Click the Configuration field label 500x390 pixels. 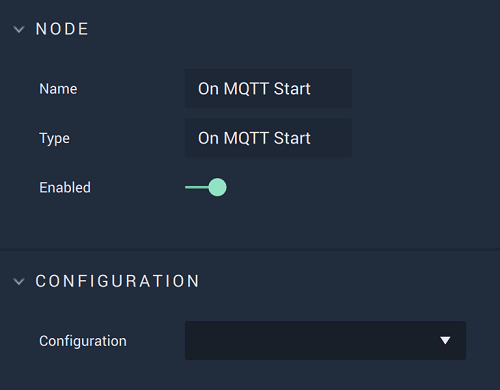83,341
